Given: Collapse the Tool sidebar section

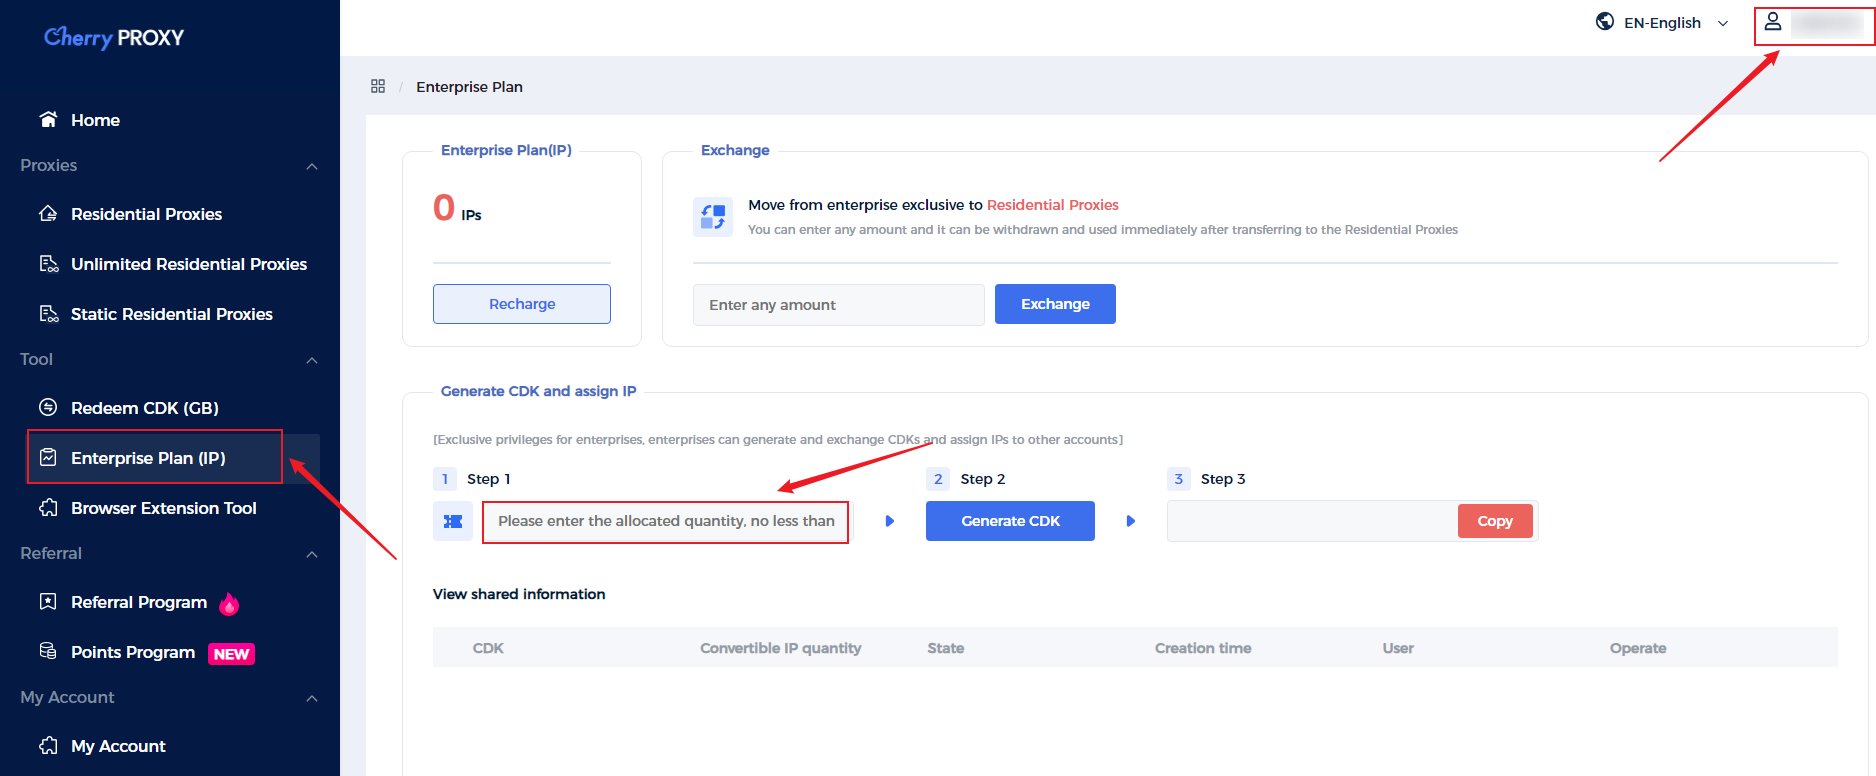Looking at the screenshot, I should tap(312, 360).
